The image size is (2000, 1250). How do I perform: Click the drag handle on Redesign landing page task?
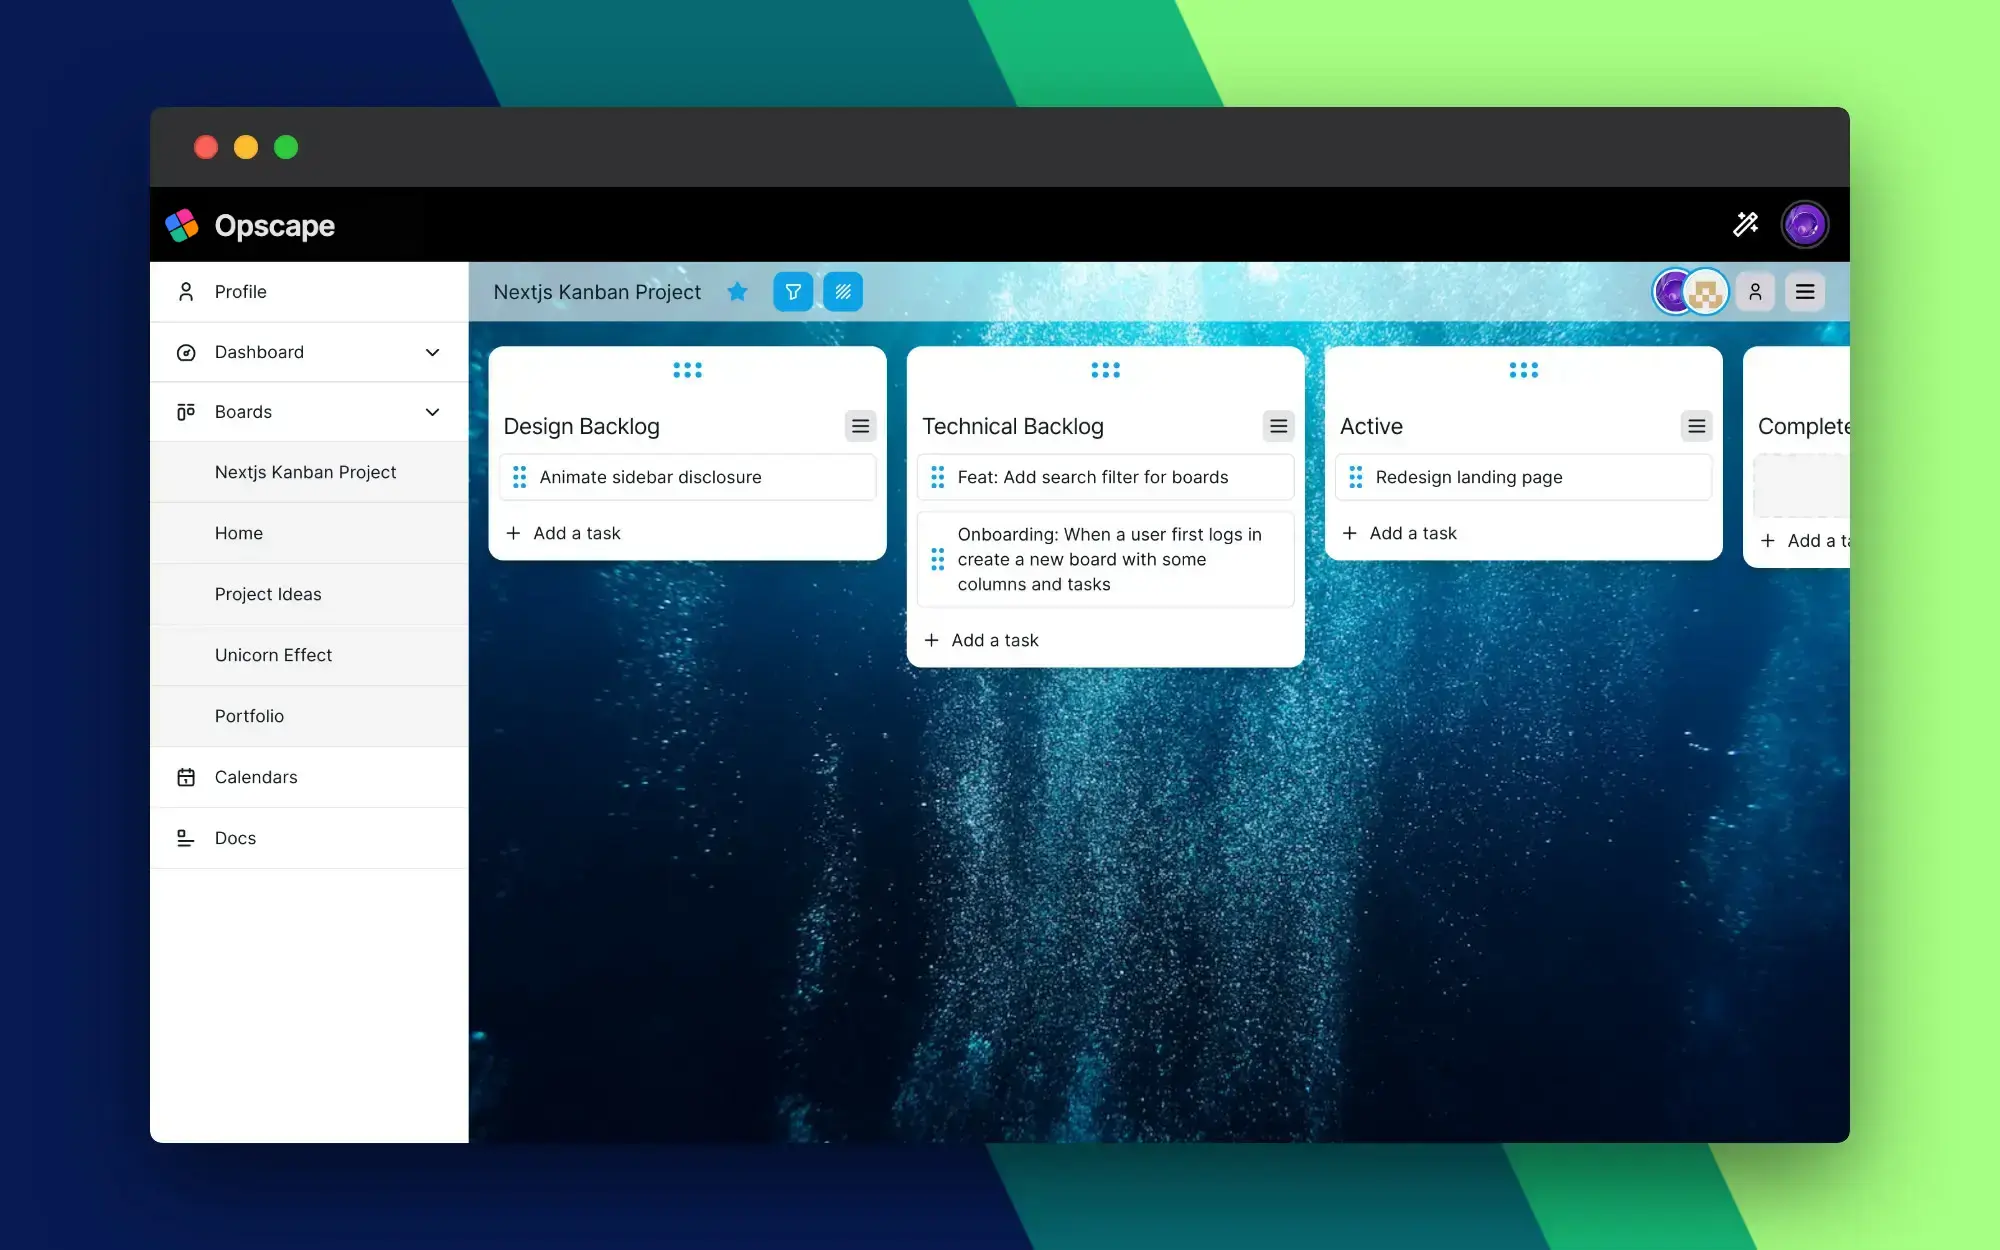(x=1355, y=477)
